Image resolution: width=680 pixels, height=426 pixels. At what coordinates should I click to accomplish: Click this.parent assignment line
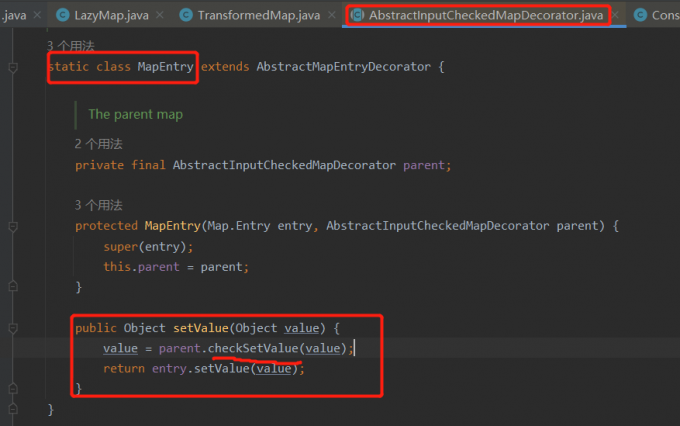176,267
